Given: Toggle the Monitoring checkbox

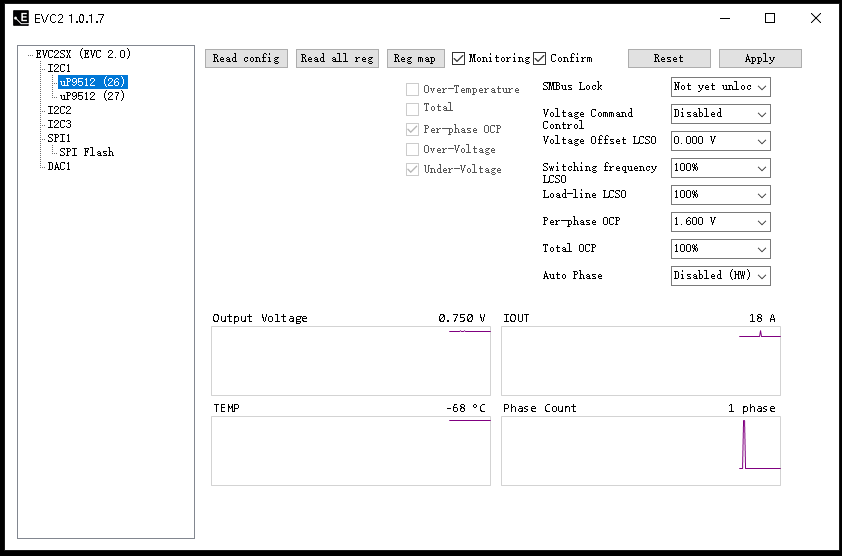Looking at the screenshot, I should (459, 58).
